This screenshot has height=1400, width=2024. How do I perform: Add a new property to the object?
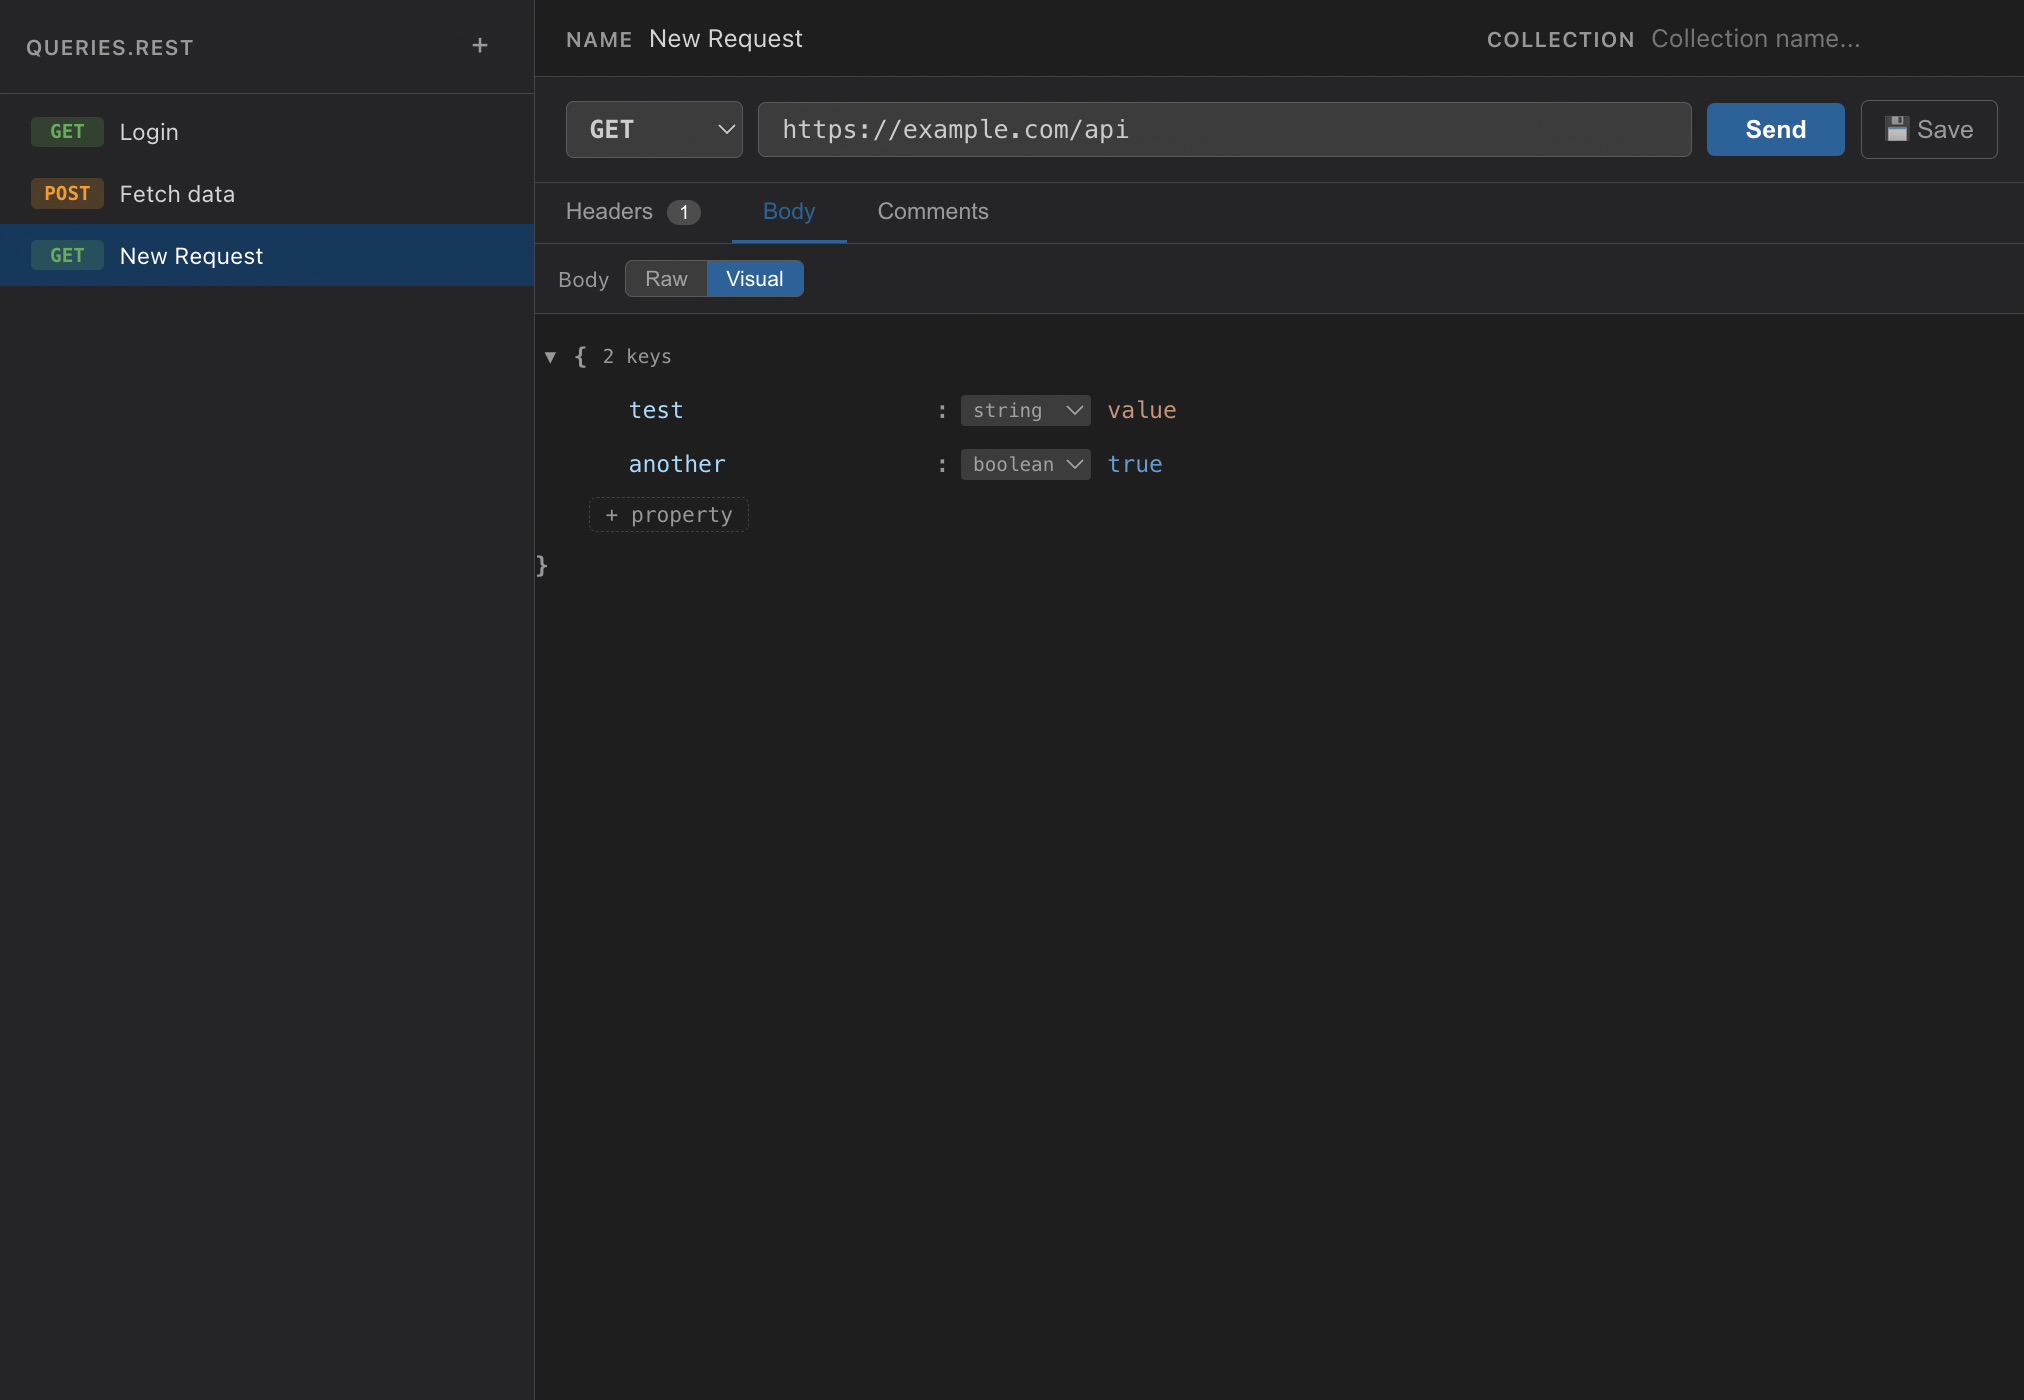point(669,515)
